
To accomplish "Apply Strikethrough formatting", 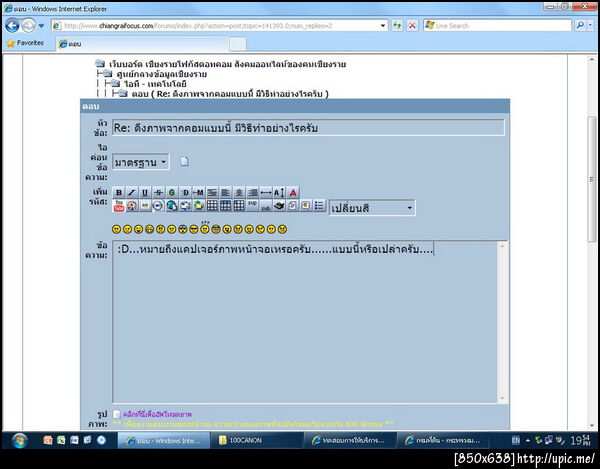I will pos(158,192).
